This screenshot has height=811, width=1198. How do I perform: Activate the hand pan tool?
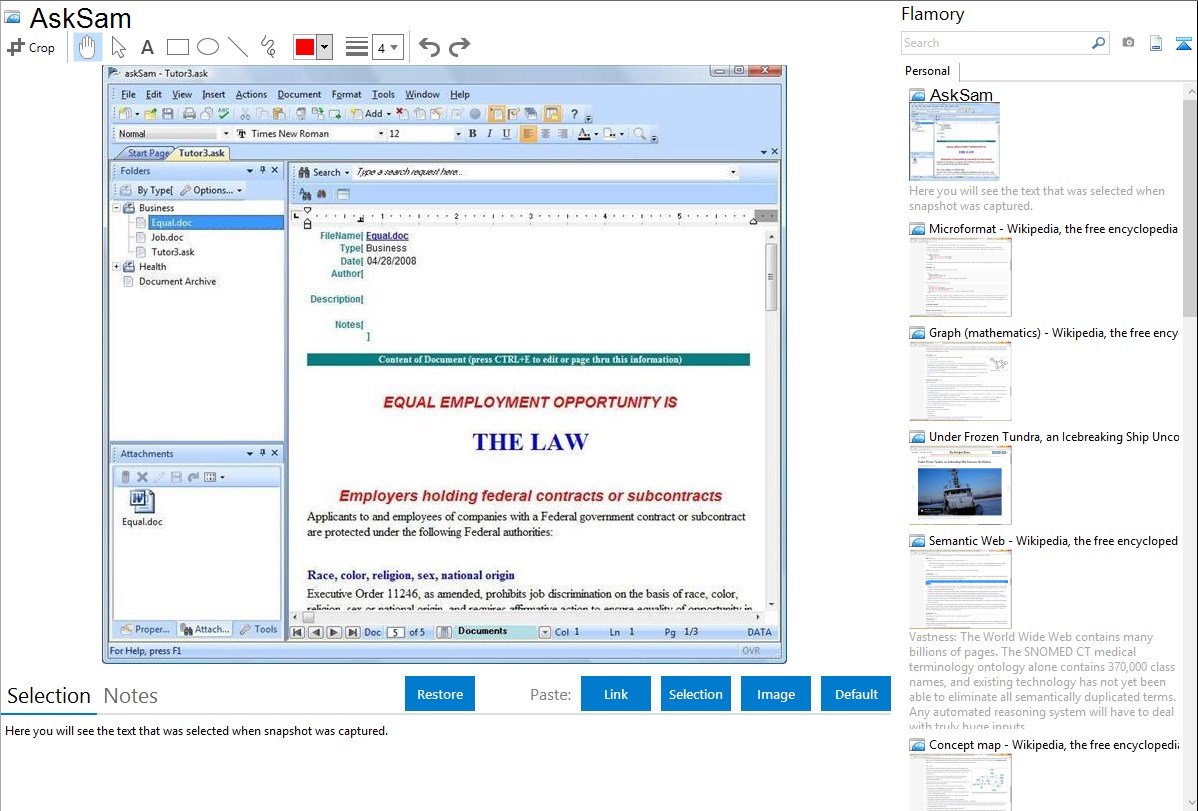coord(87,47)
